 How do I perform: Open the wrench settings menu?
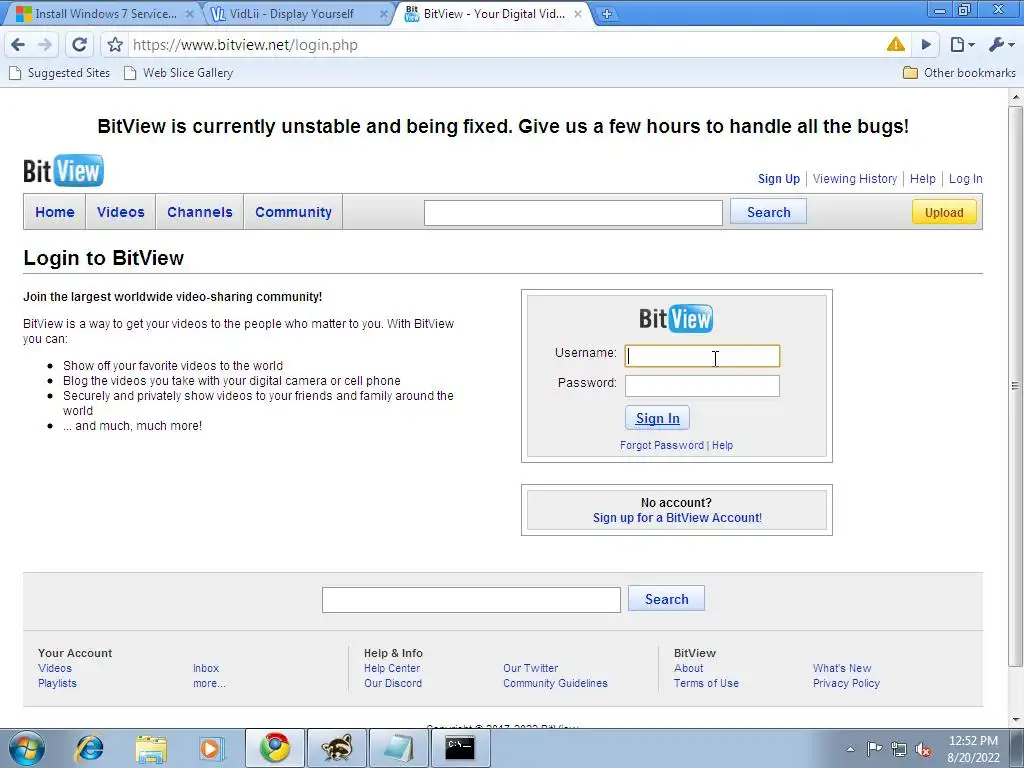pos(1000,44)
